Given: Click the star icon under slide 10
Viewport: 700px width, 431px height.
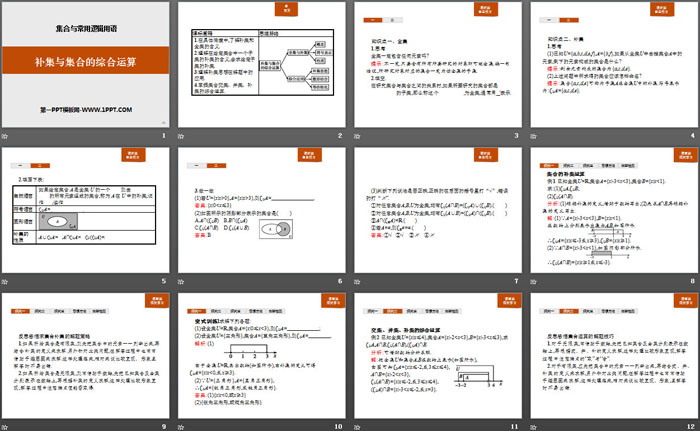Looking at the screenshot, I should [181, 427].
